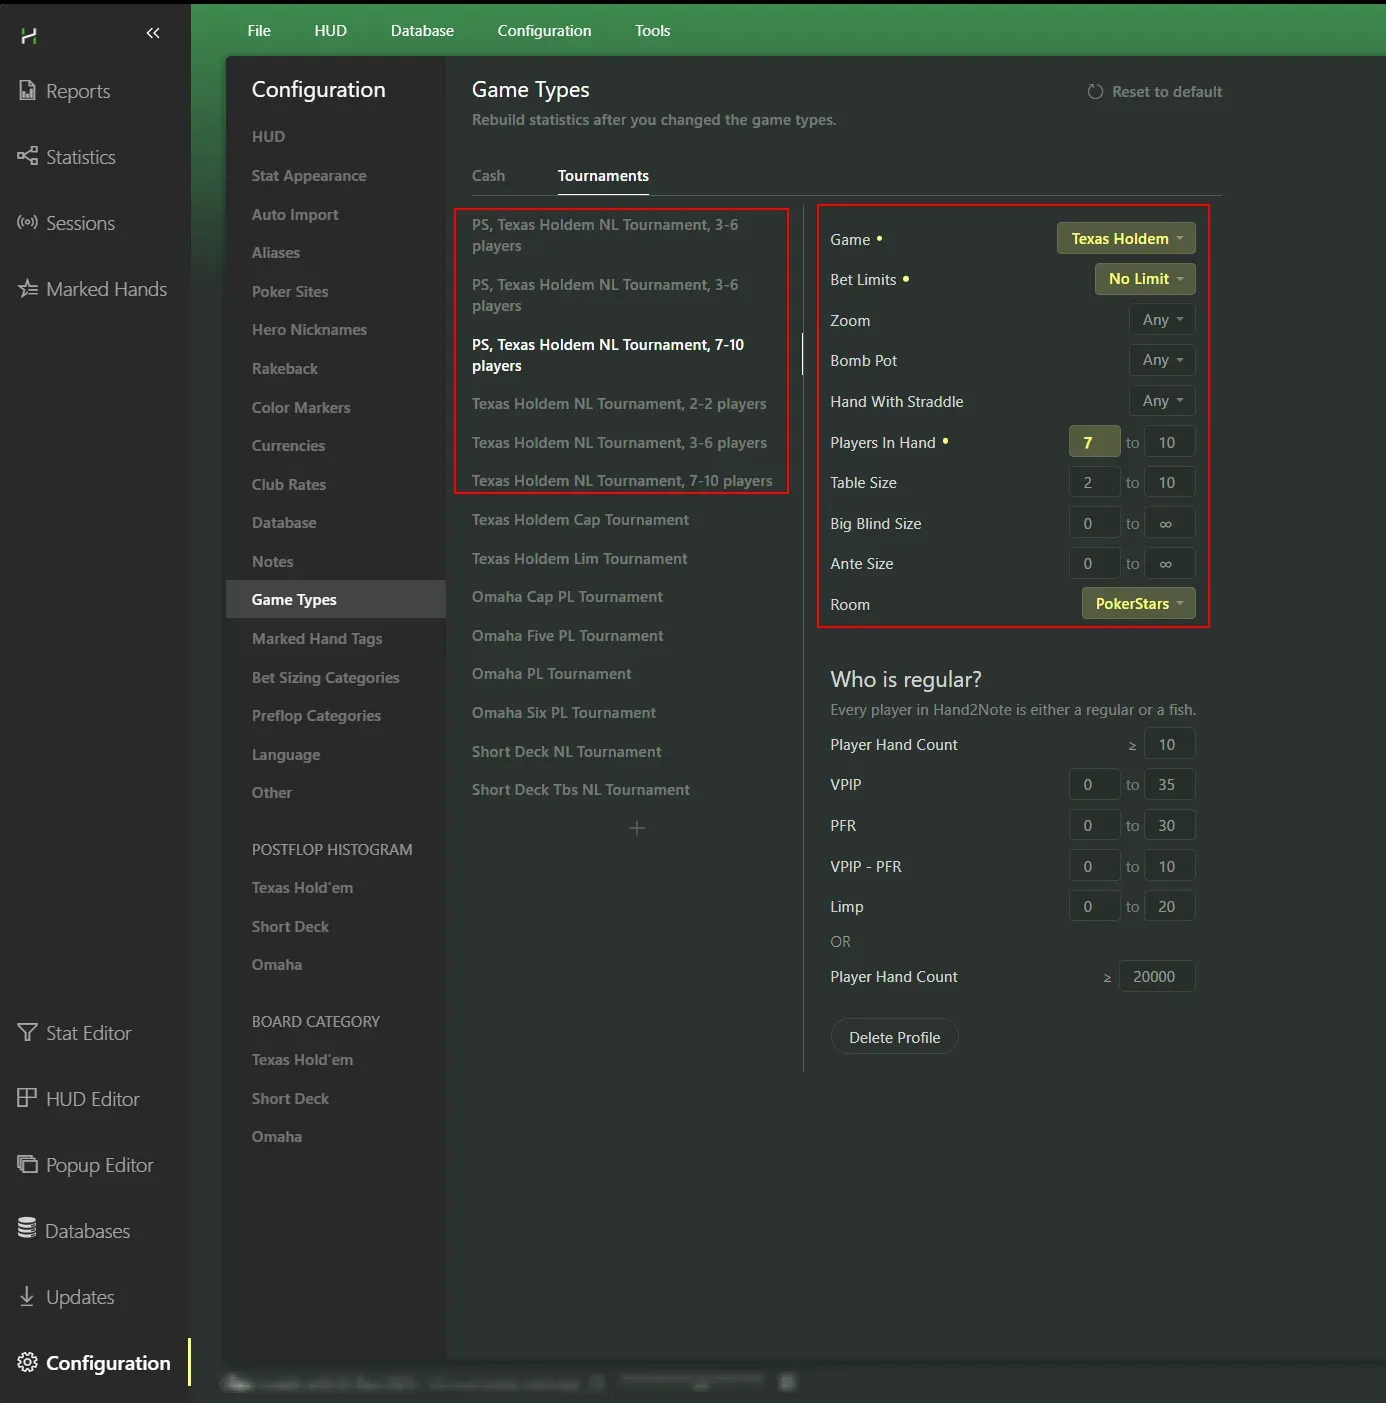The image size is (1386, 1403).
Task: Select Omaha PL Tournament in the list
Action: (551, 674)
